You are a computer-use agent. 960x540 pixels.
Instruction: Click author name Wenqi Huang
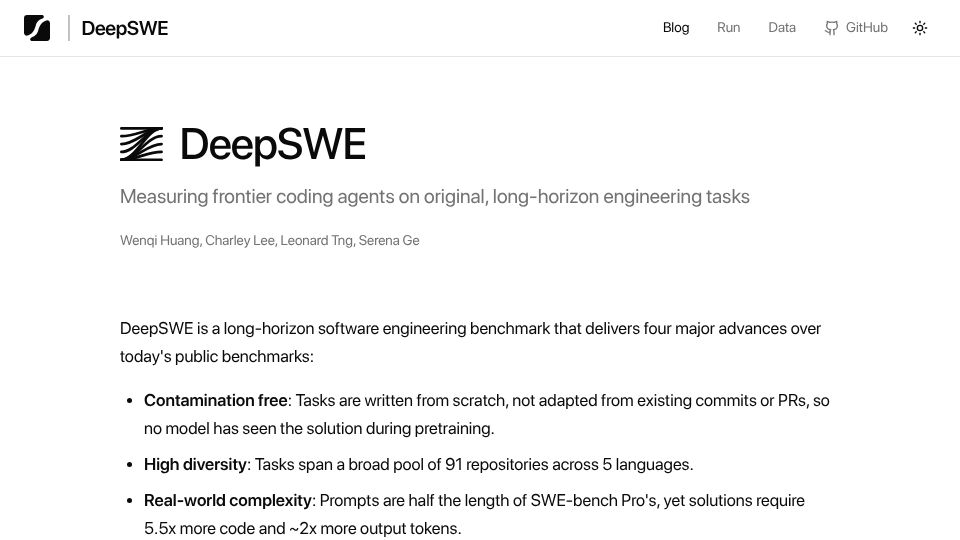pos(160,241)
